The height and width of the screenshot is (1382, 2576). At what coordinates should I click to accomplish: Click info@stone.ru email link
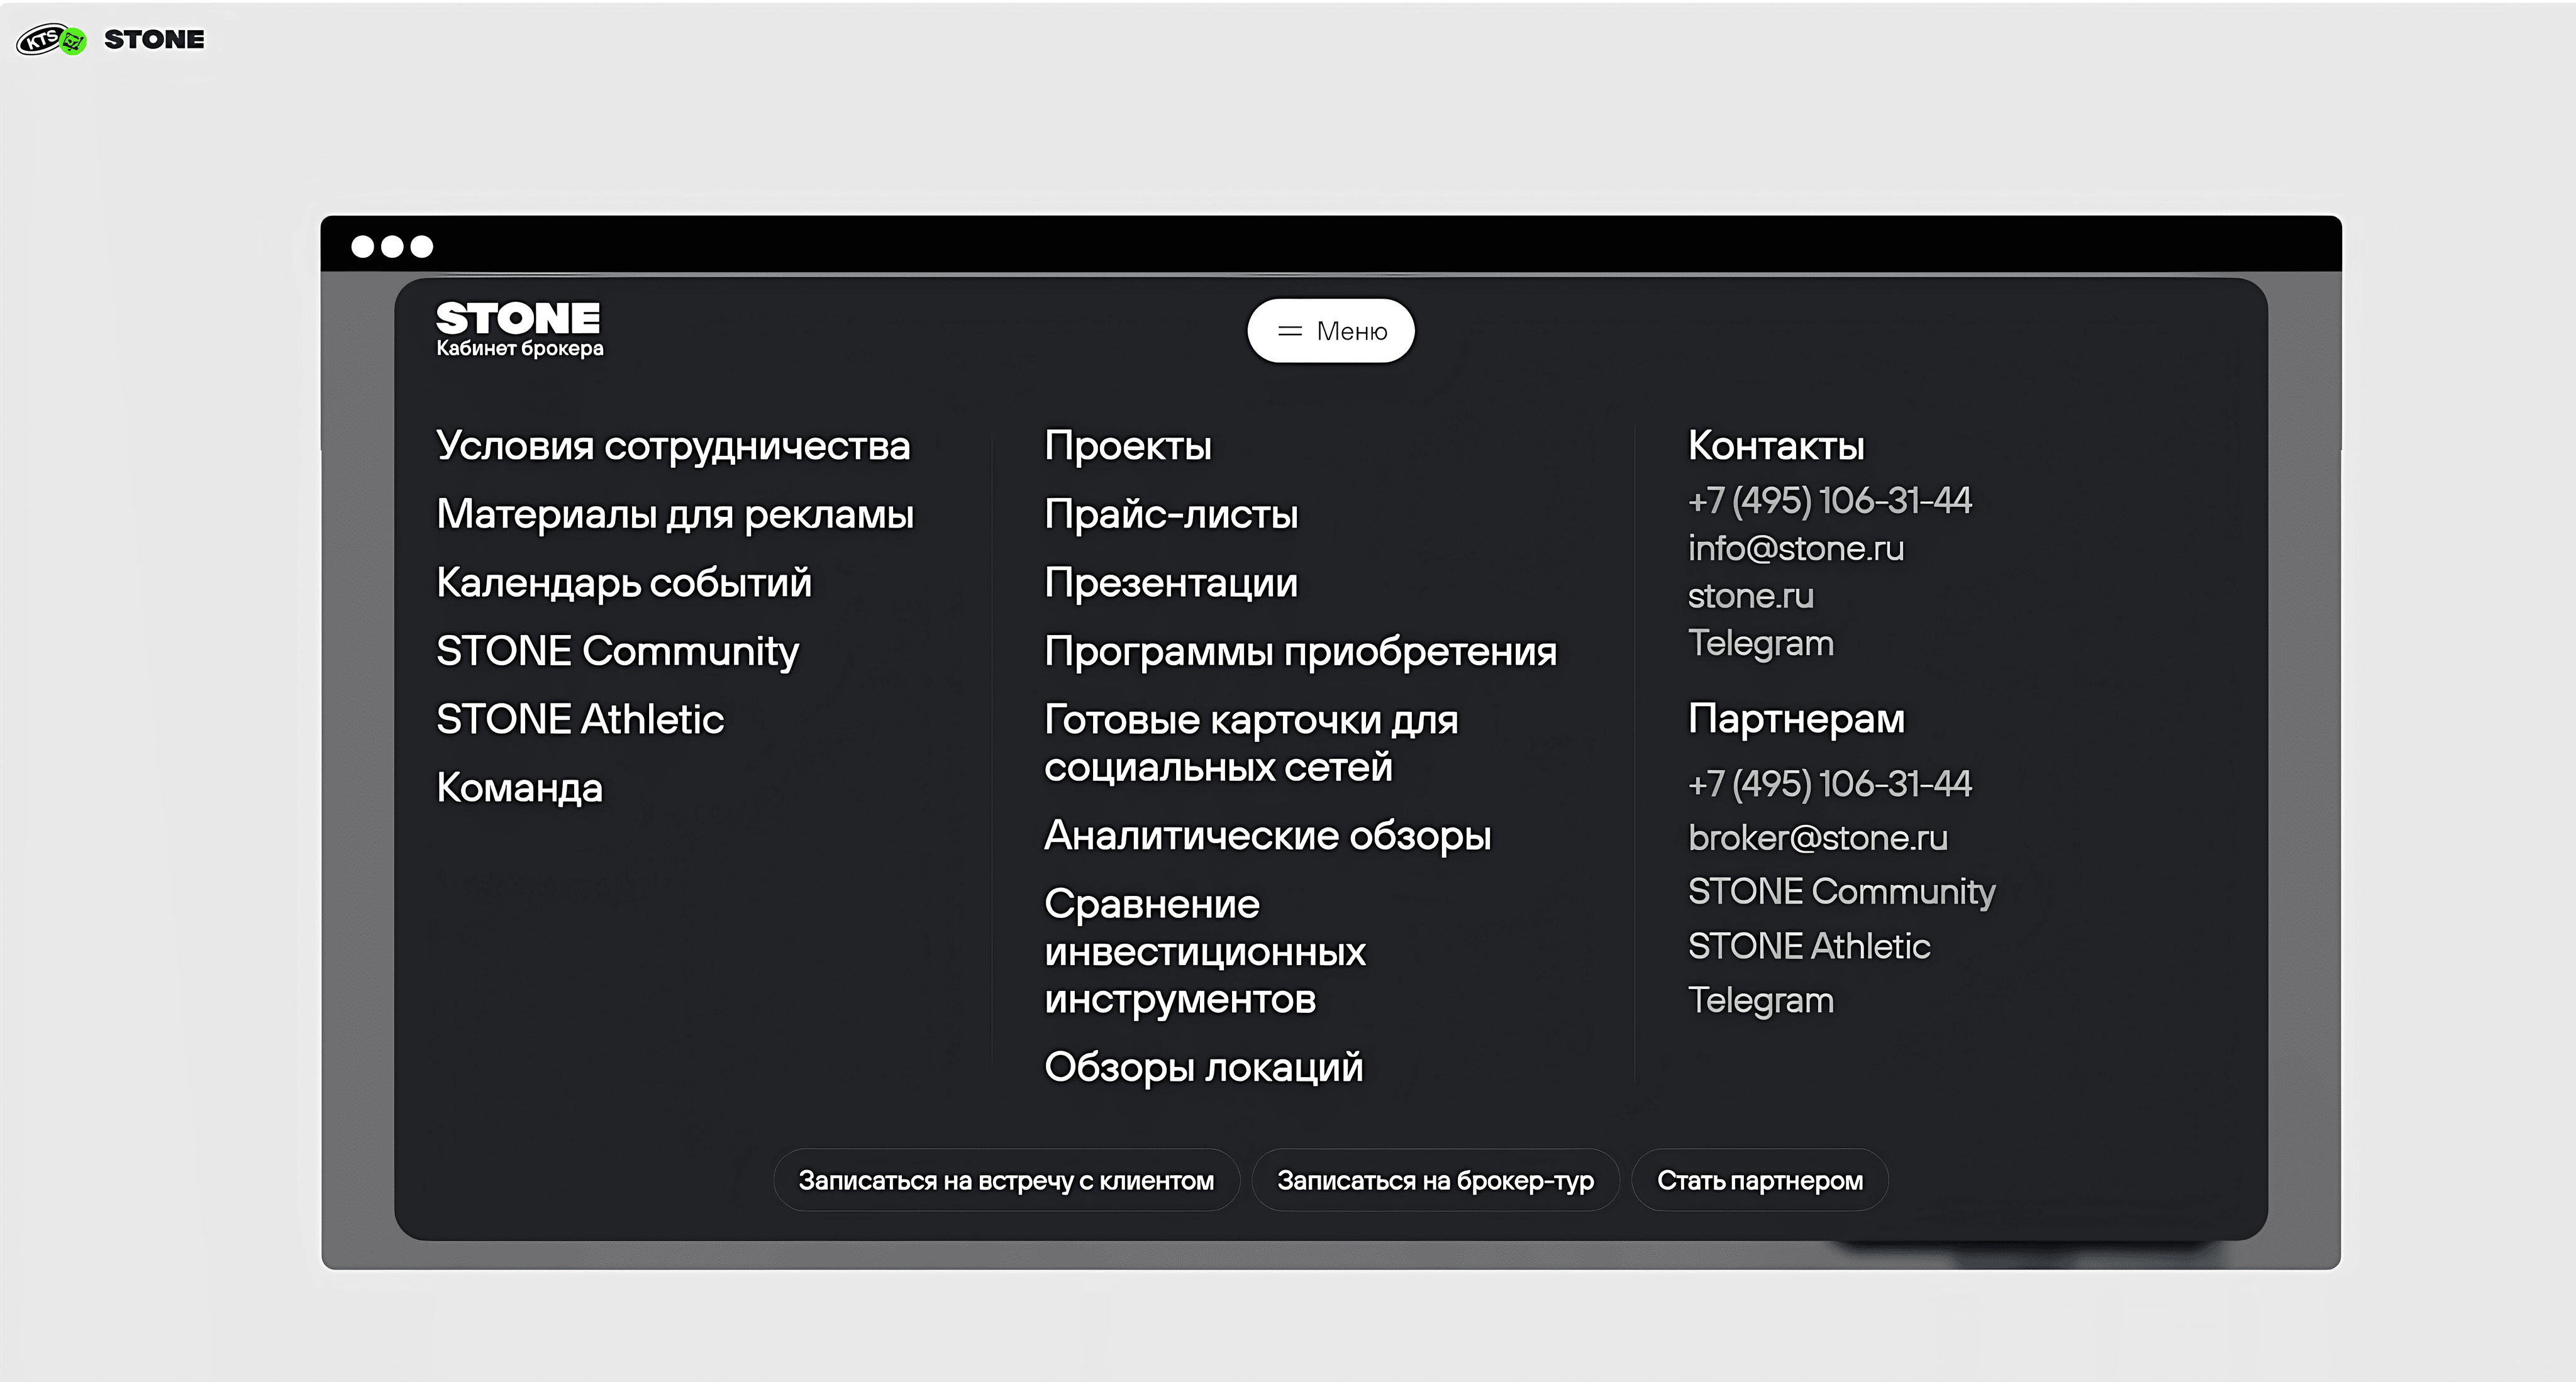pos(1795,549)
